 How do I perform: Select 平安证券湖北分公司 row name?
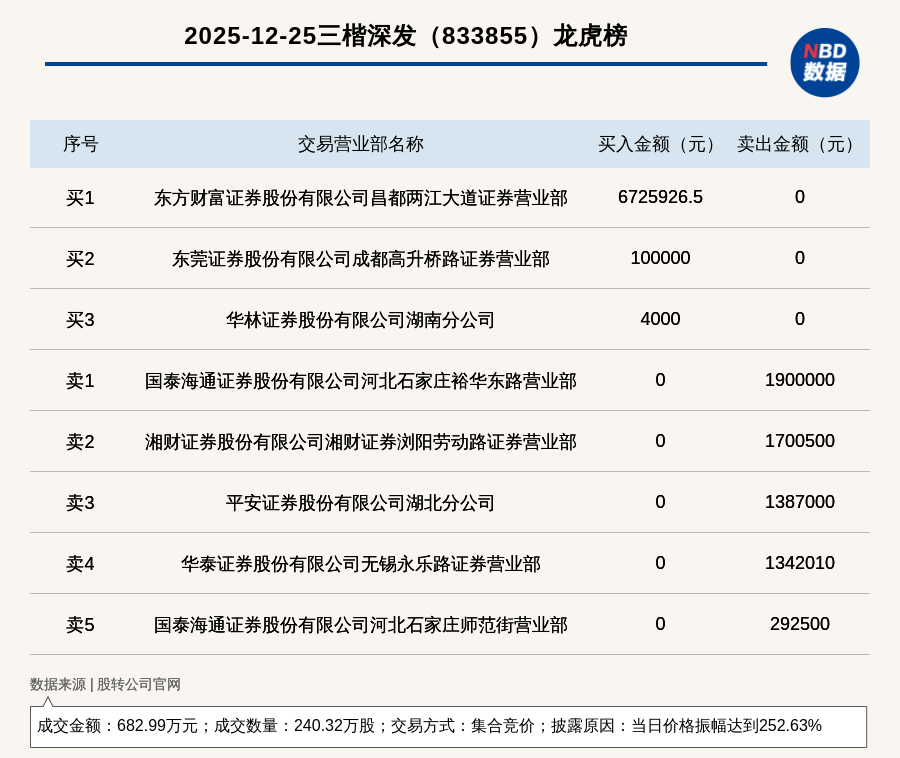click(x=360, y=503)
